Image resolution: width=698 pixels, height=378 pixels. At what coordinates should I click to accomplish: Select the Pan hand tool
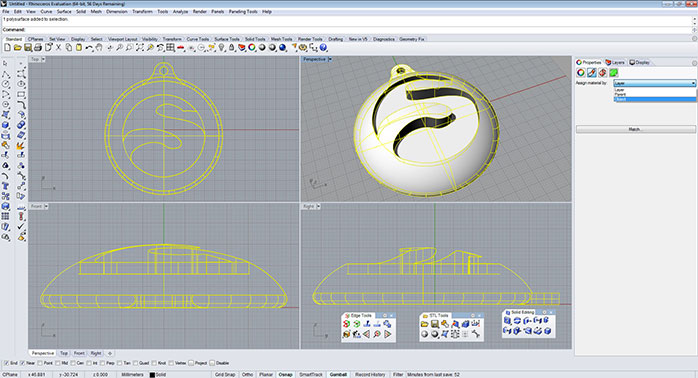[99, 48]
